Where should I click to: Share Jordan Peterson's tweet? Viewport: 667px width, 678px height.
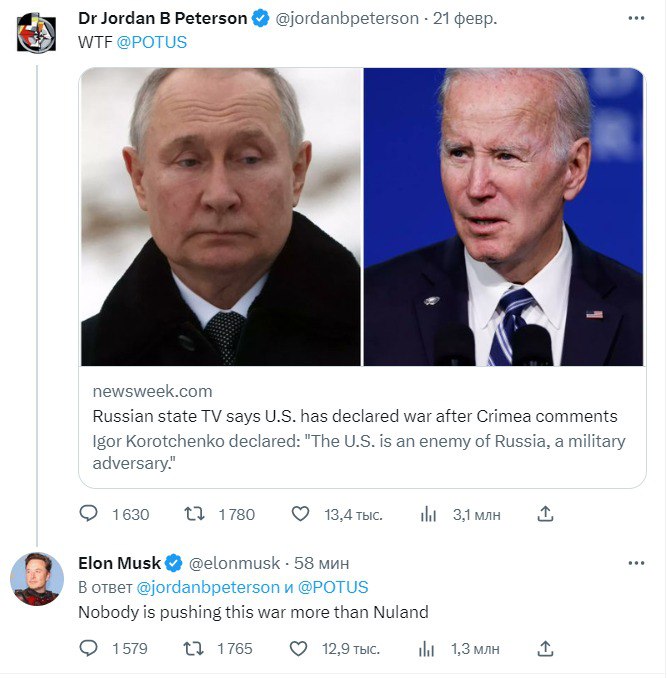[545, 514]
